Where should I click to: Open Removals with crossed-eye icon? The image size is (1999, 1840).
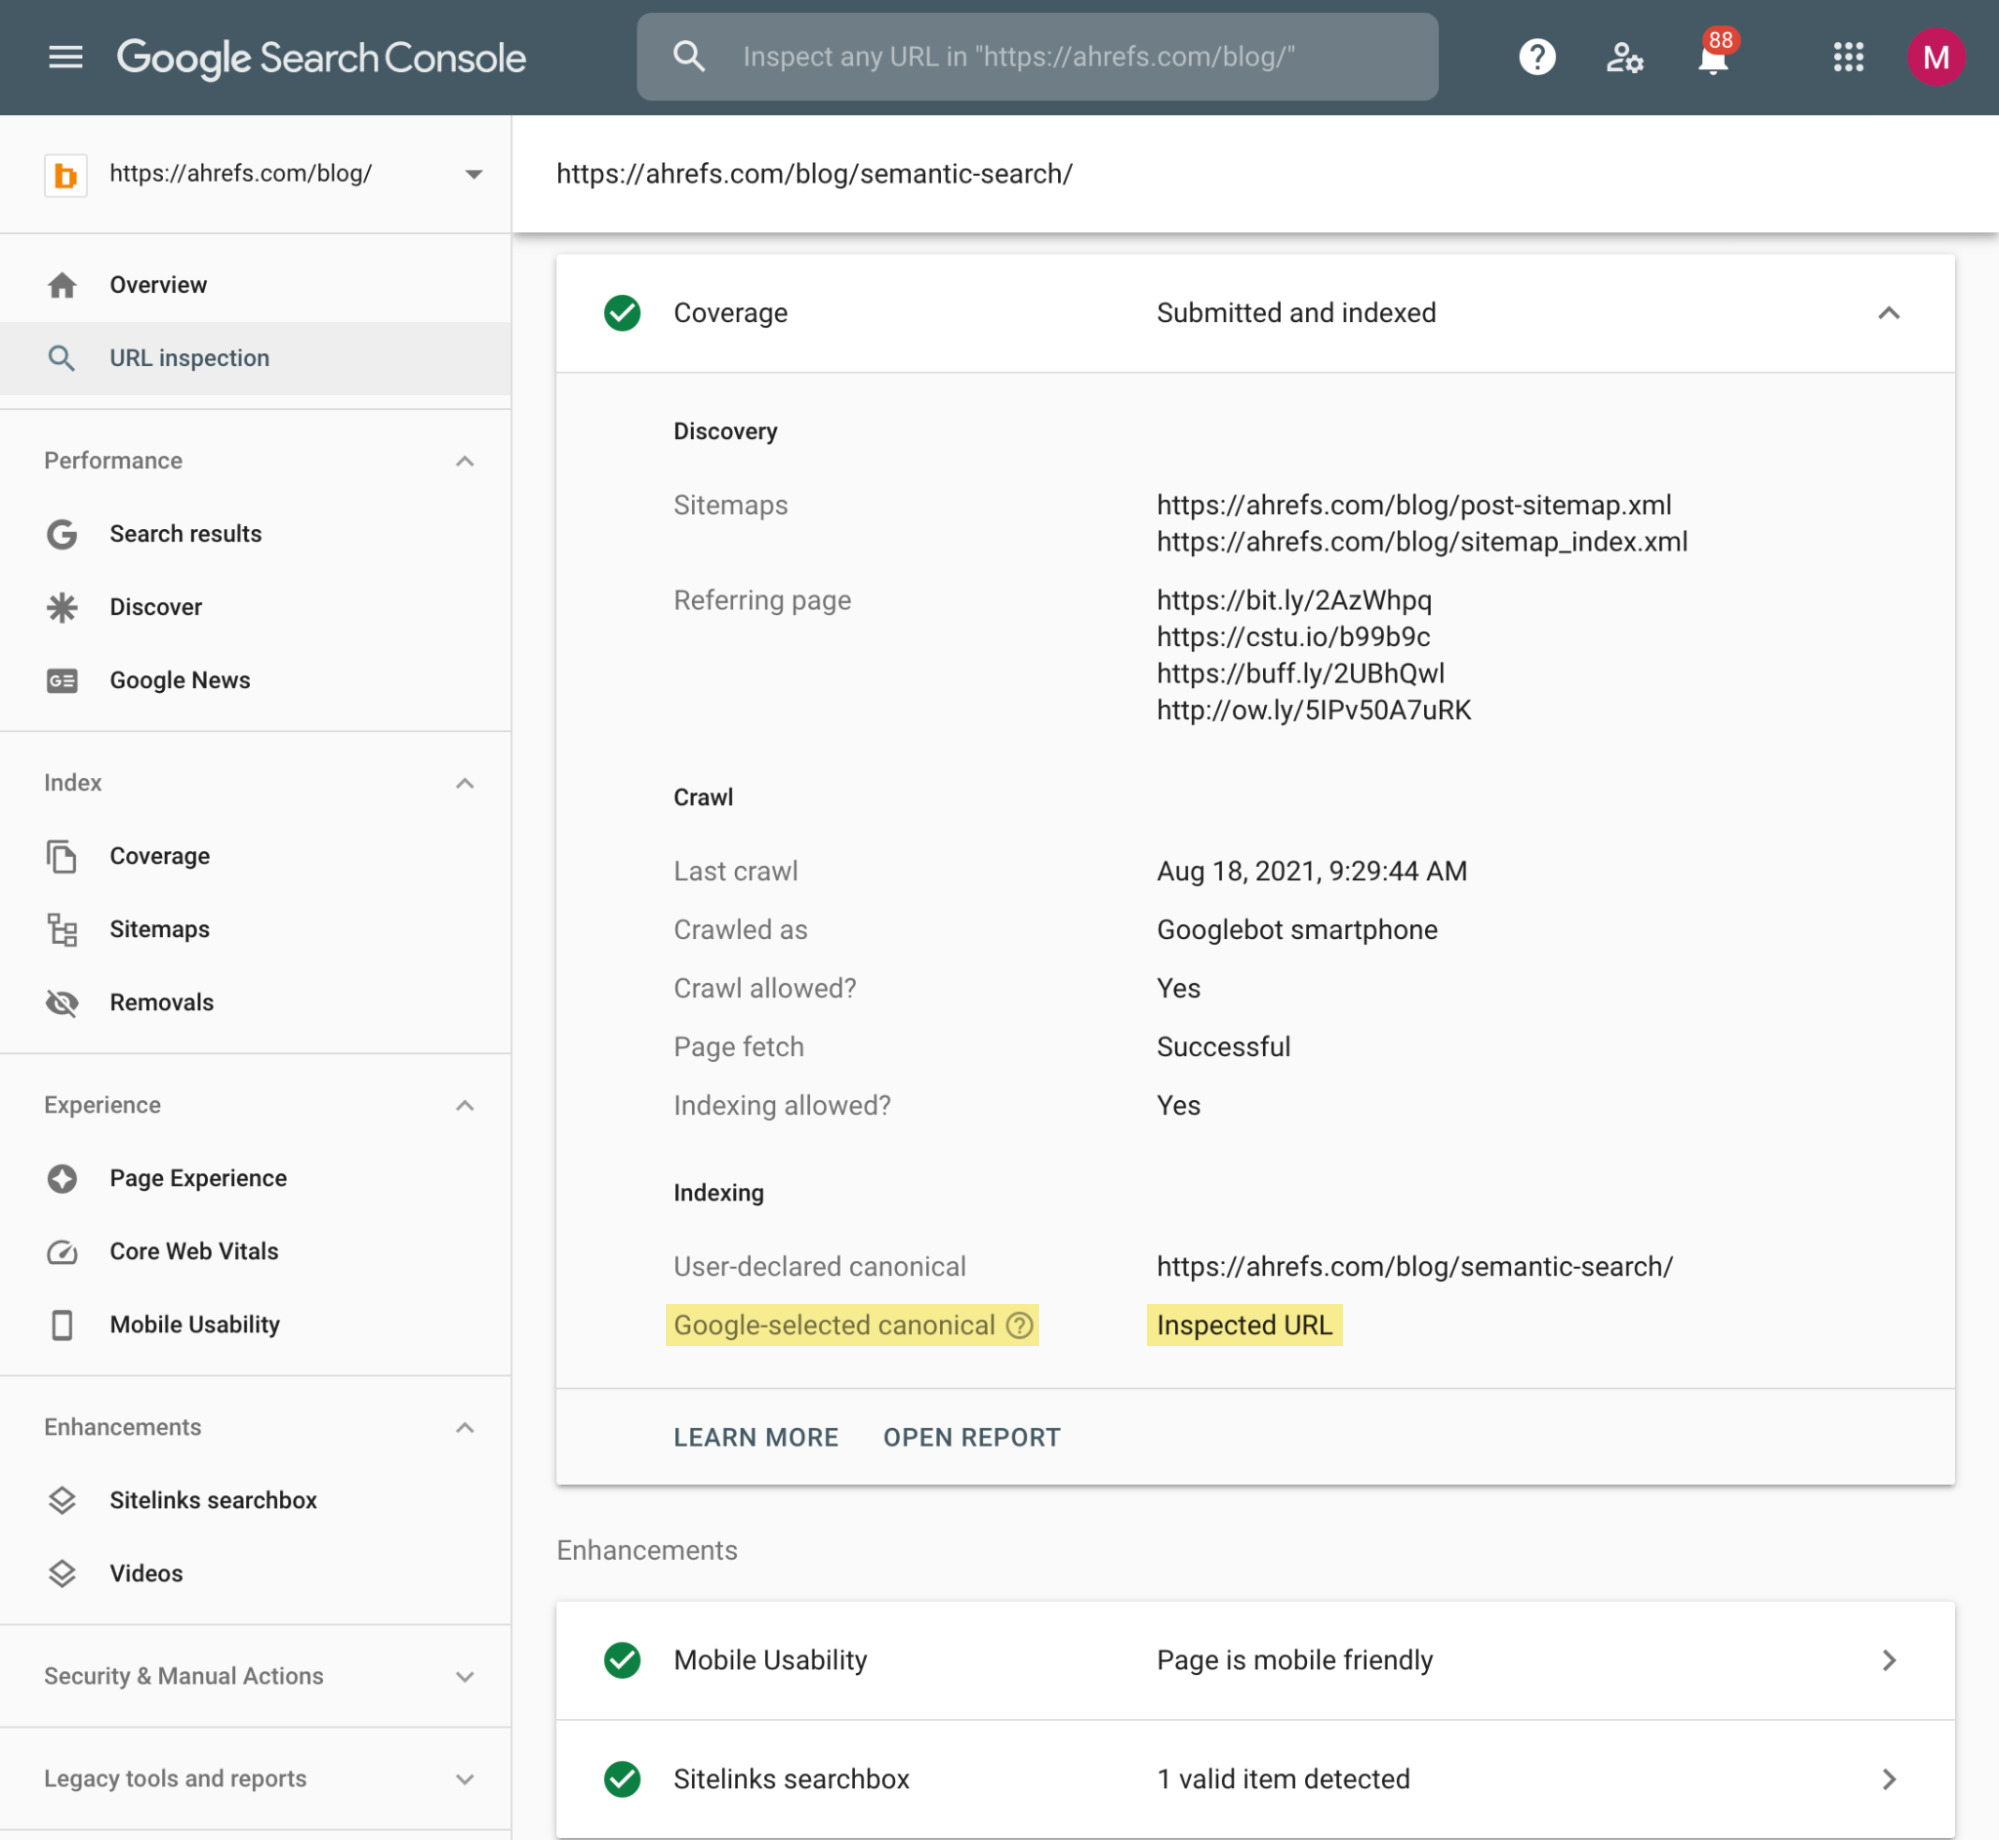tap(161, 1002)
